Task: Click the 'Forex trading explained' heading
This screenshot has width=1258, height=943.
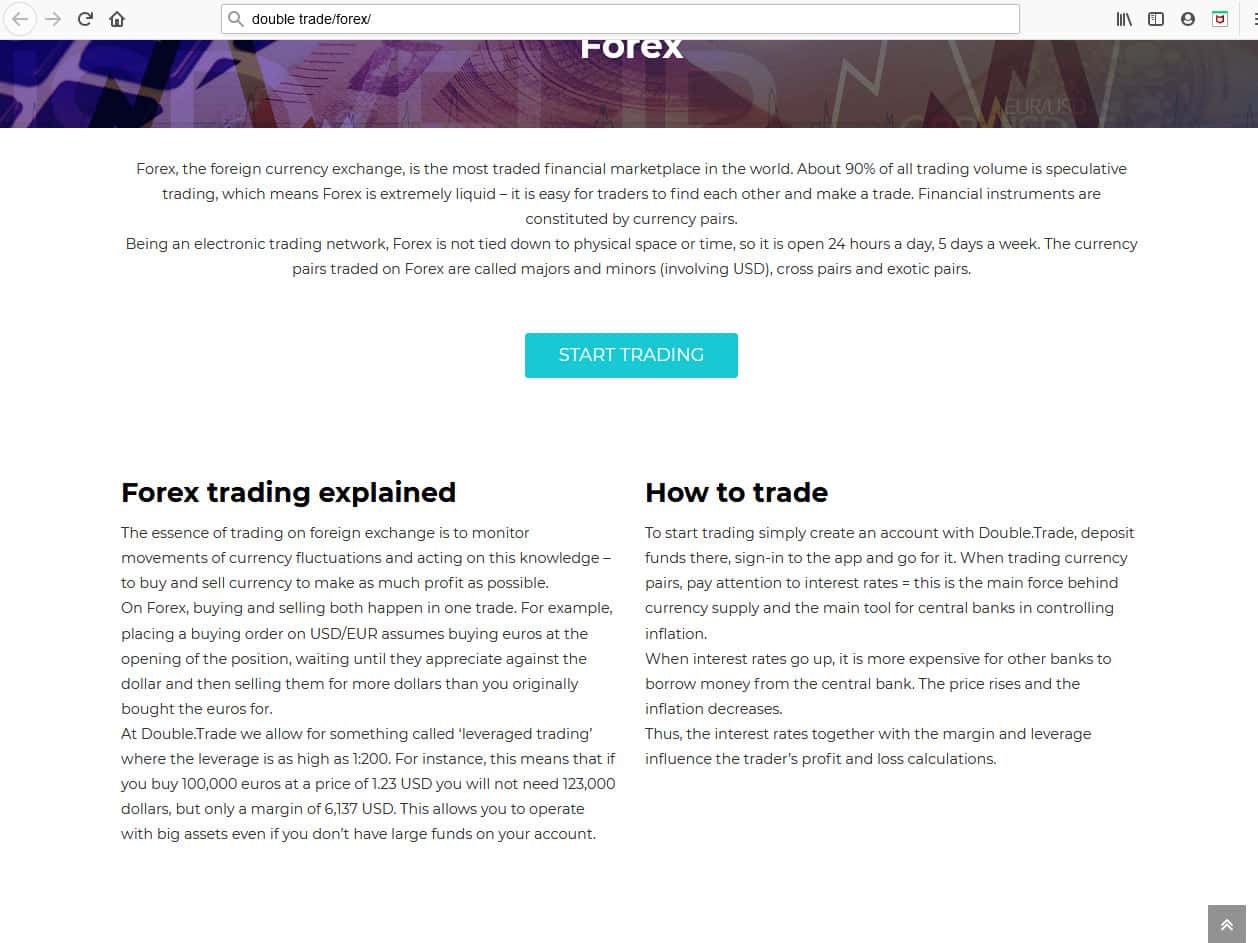Action: [x=288, y=492]
